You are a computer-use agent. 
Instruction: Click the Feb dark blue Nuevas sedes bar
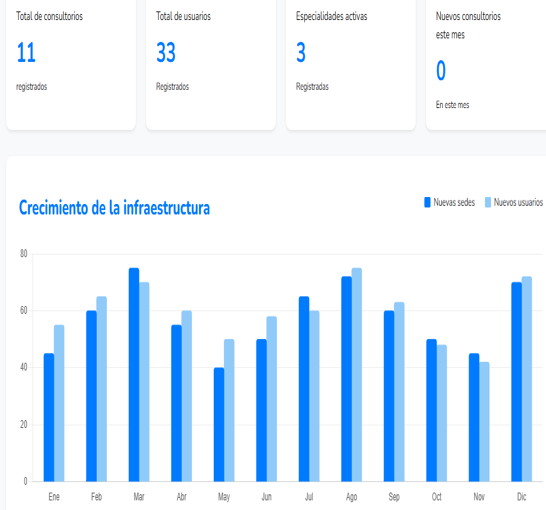[x=91, y=396]
